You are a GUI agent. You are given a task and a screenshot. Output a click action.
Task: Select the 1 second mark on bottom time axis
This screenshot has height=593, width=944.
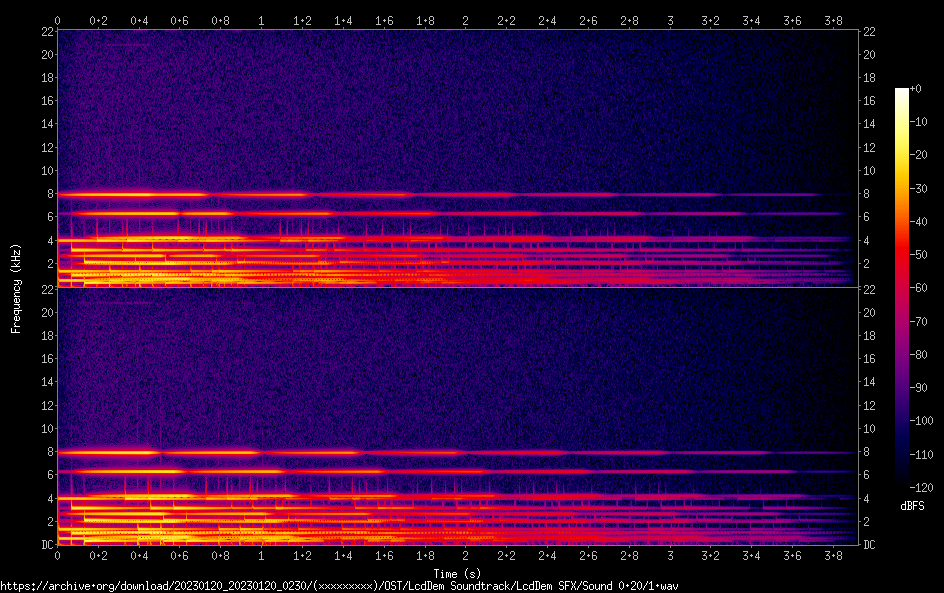click(261, 554)
